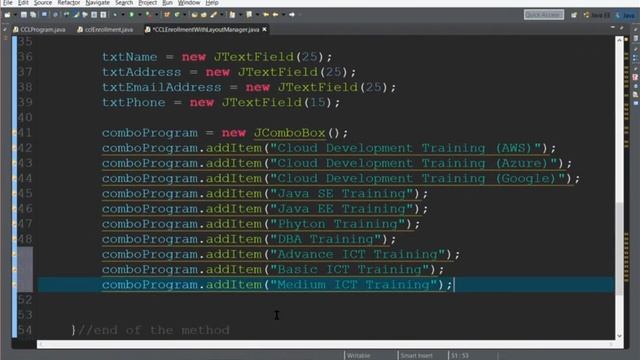The width and height of the screenshot is (640, 360).
Task: Close the CCLEnrollmentWithLayoutManager.java tab
Action: (264, 29)
